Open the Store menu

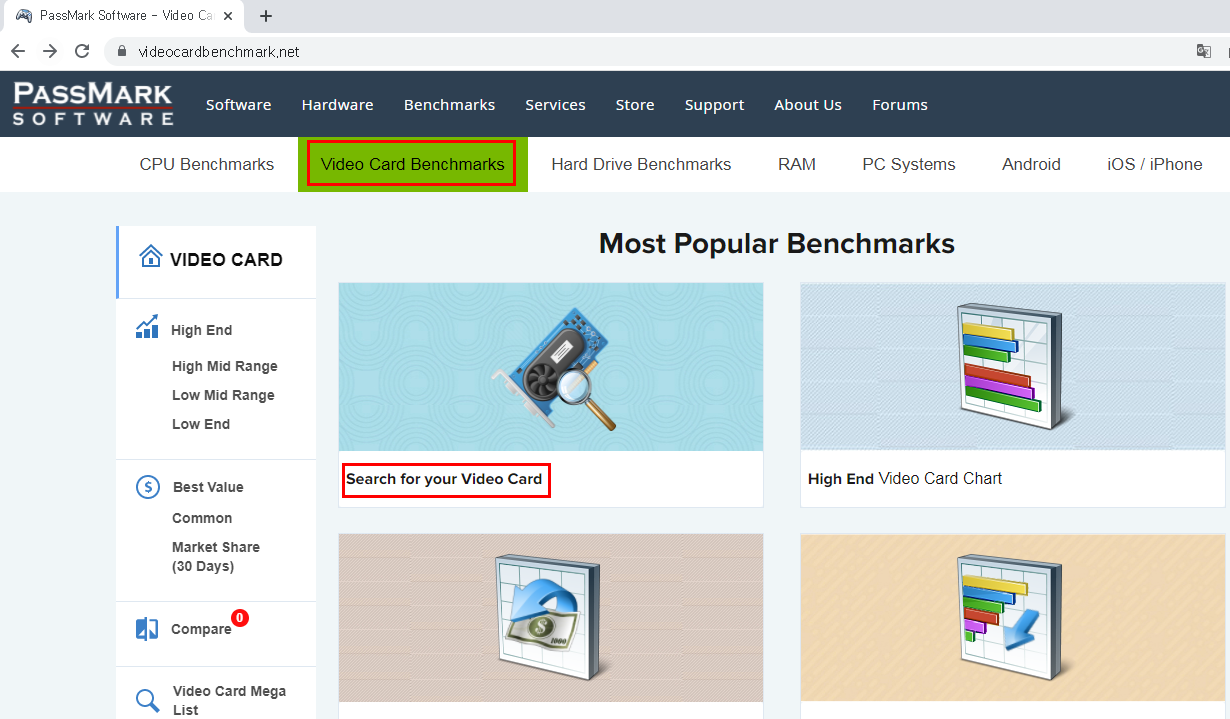pos(635,105)
